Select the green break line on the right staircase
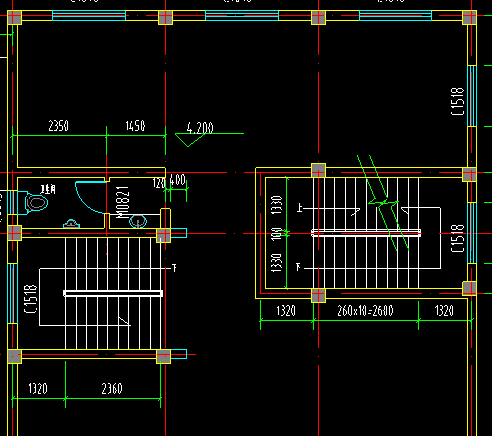The height and width of the screenshot is (436, 492). tap(383, 202)
